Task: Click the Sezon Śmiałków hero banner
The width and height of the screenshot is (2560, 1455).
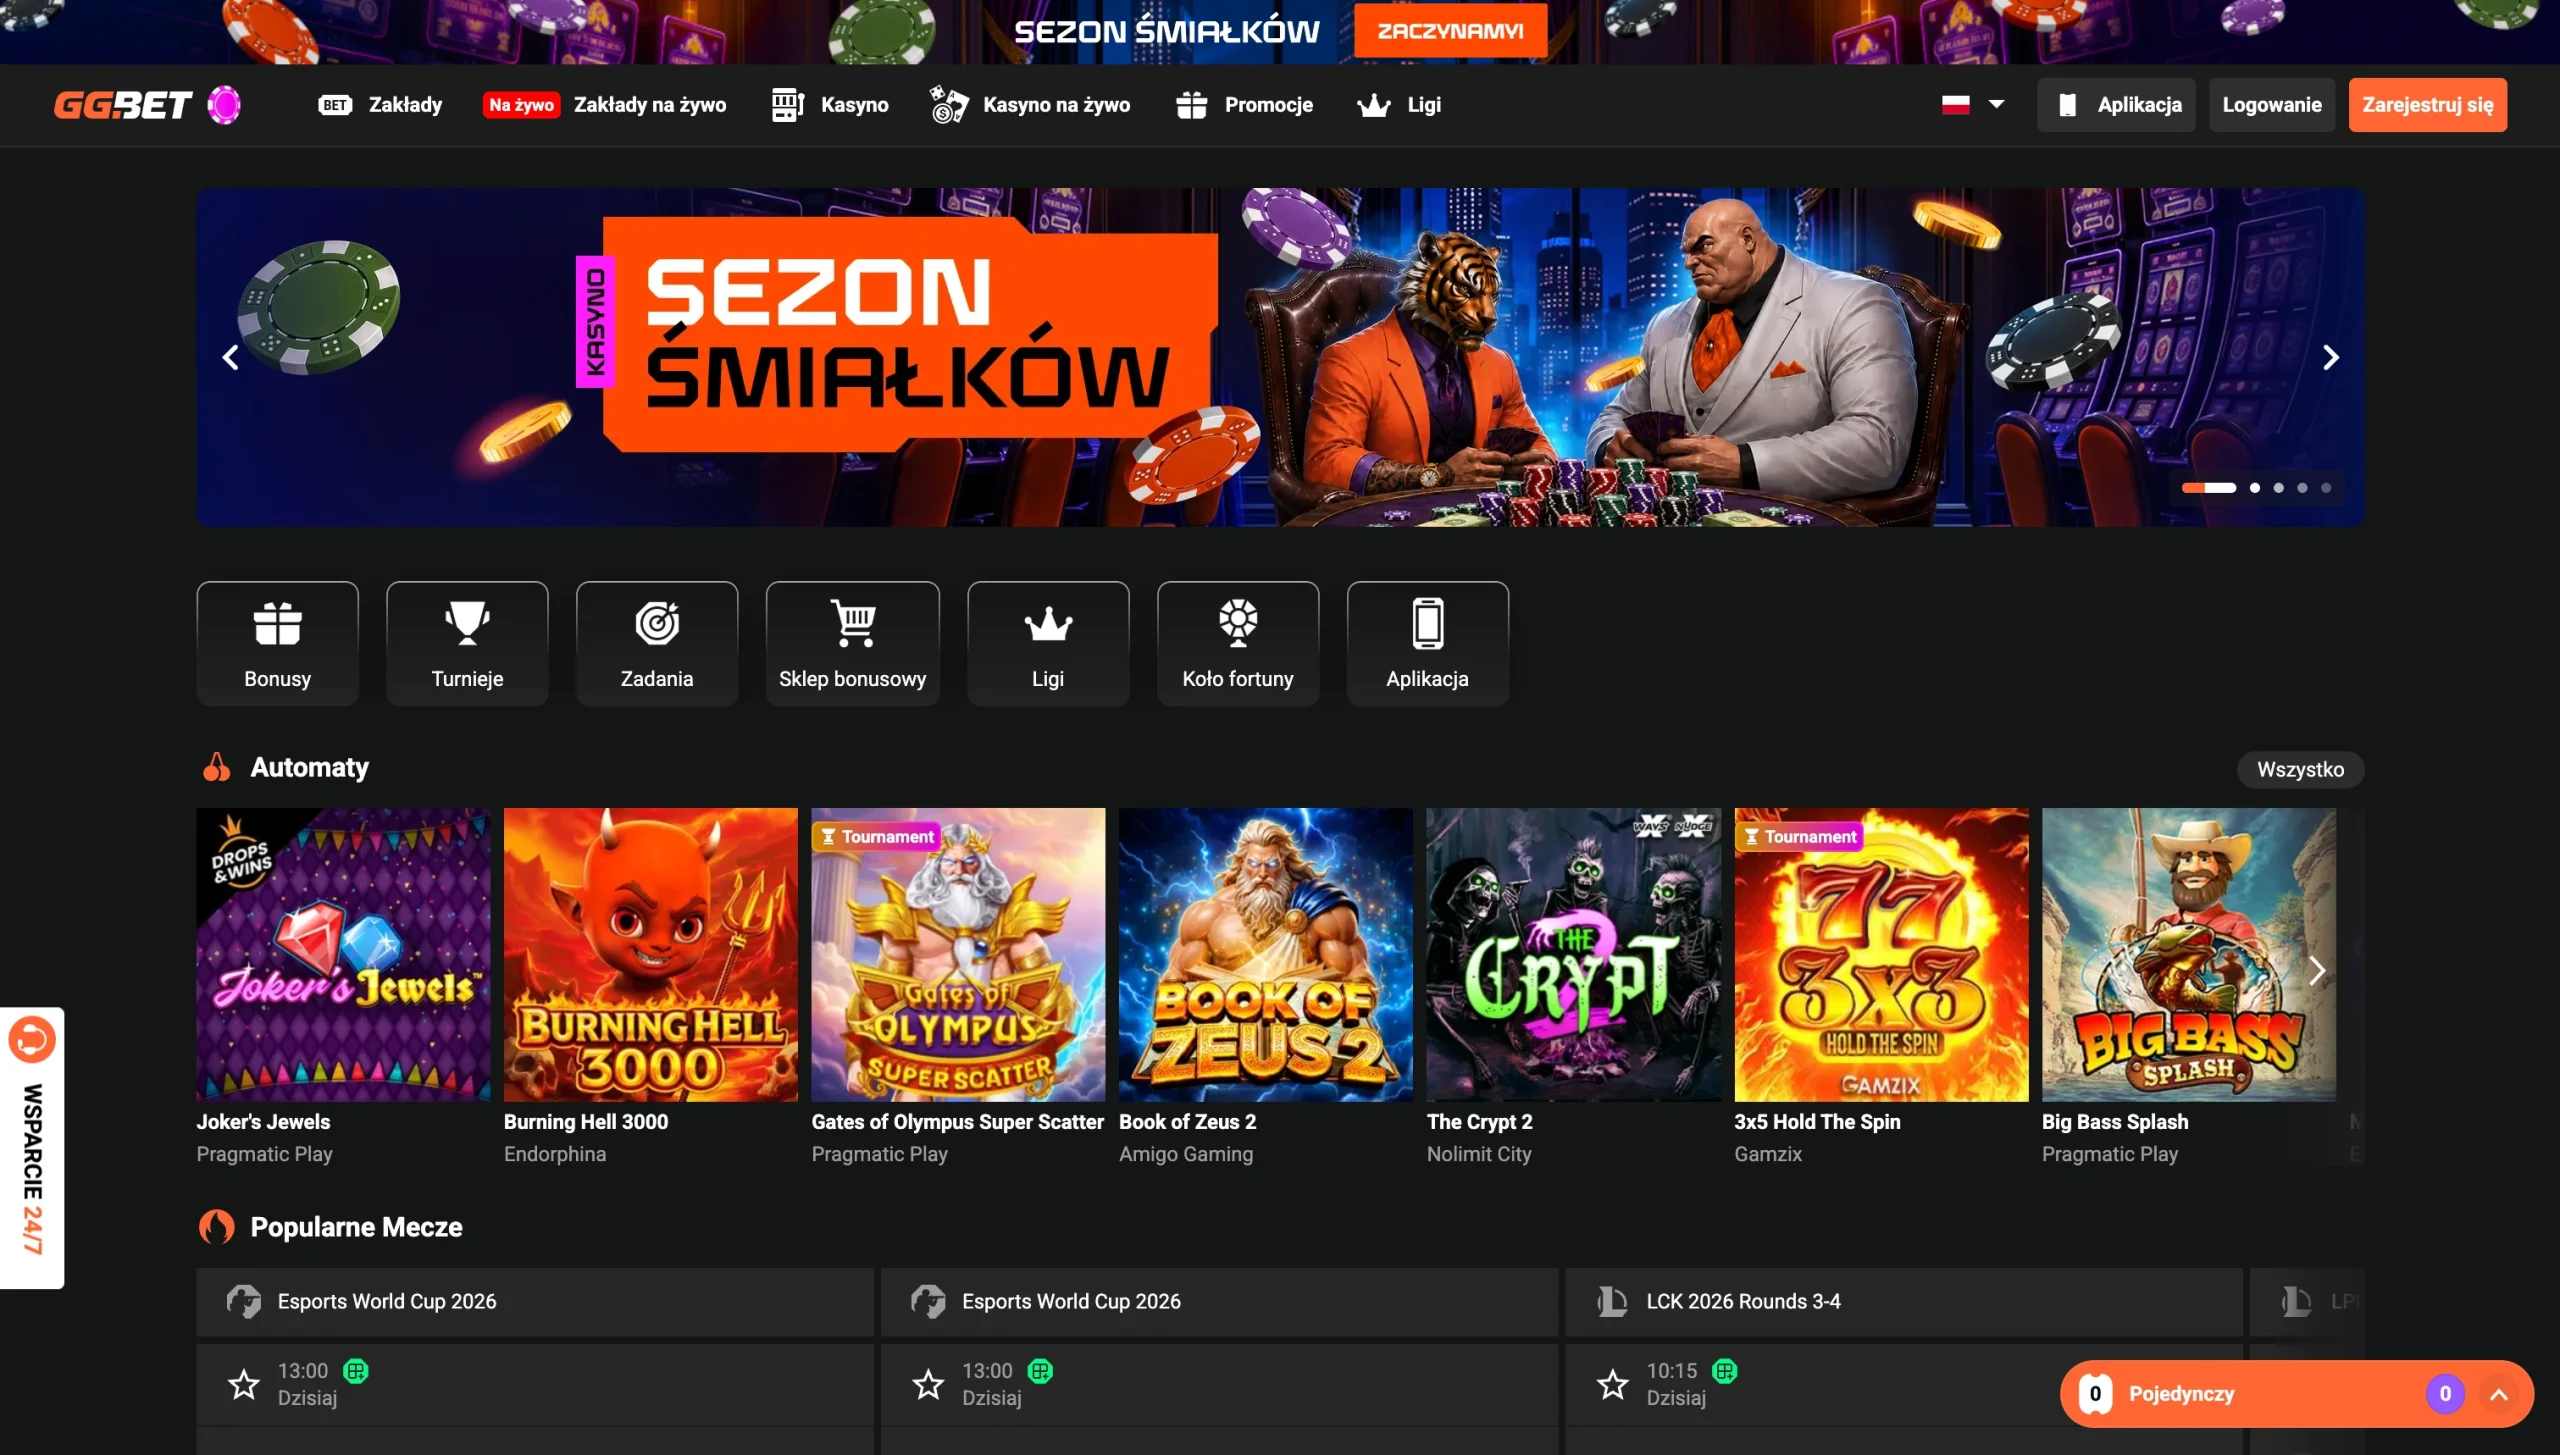Action: 1280,357
